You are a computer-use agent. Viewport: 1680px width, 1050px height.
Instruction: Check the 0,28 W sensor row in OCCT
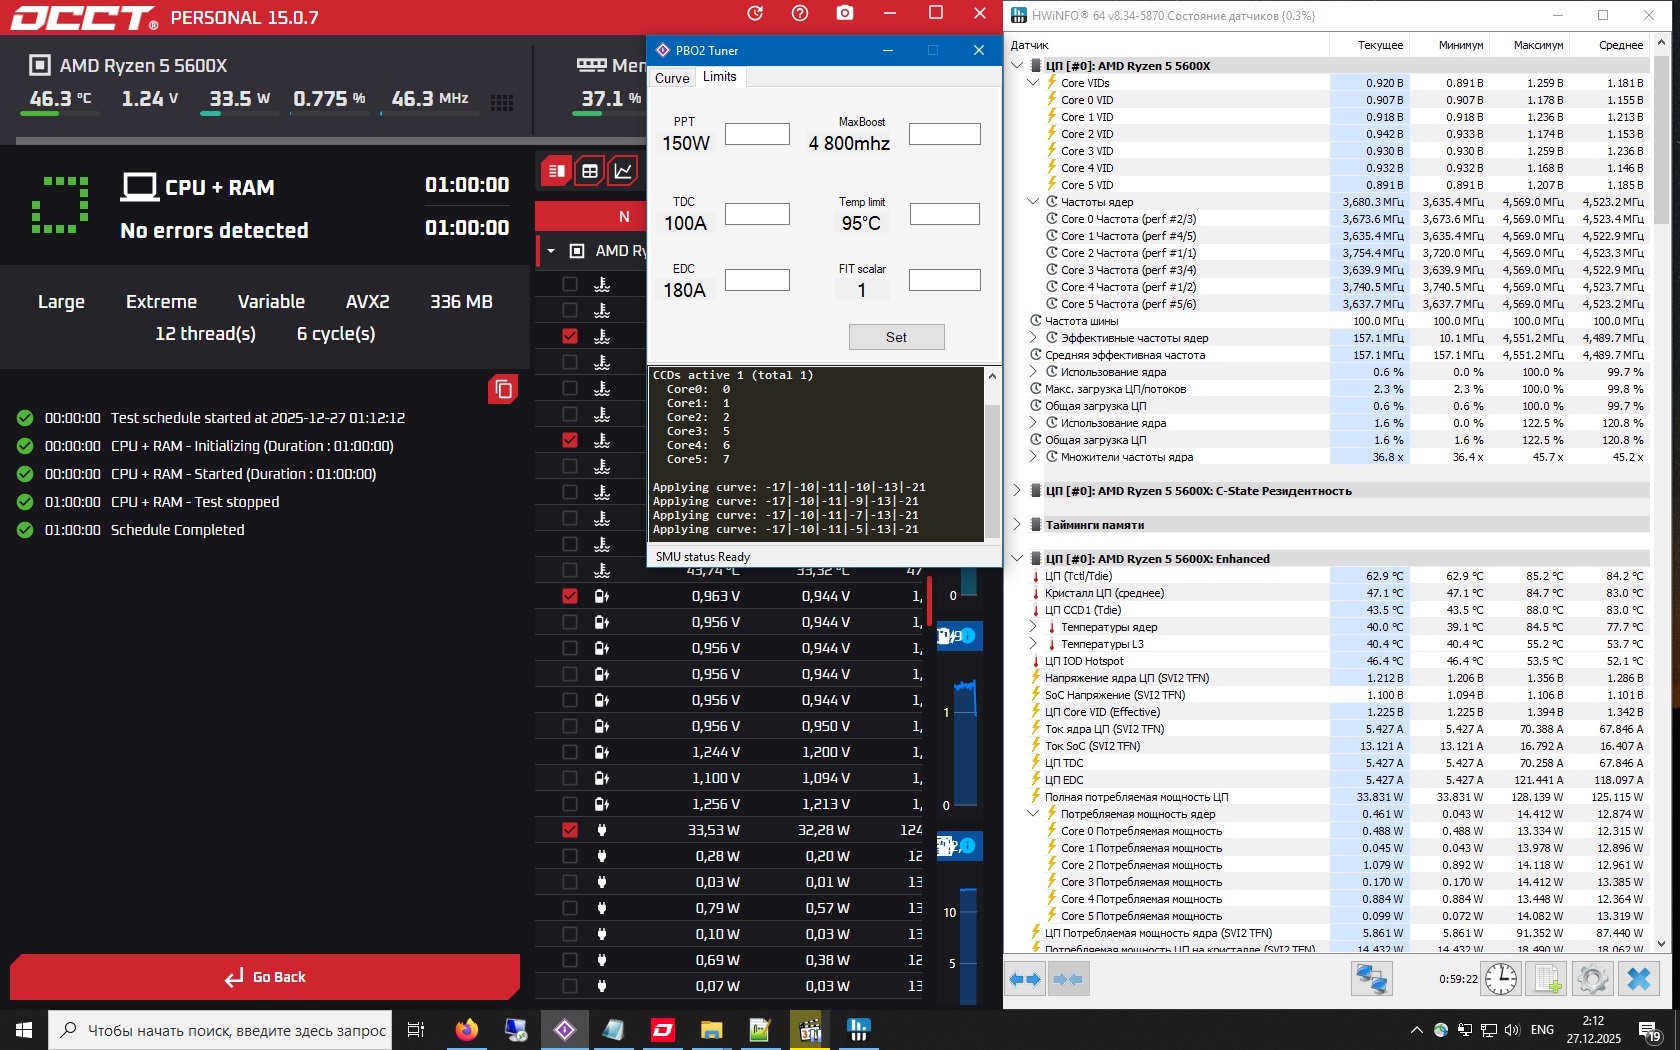570,856
